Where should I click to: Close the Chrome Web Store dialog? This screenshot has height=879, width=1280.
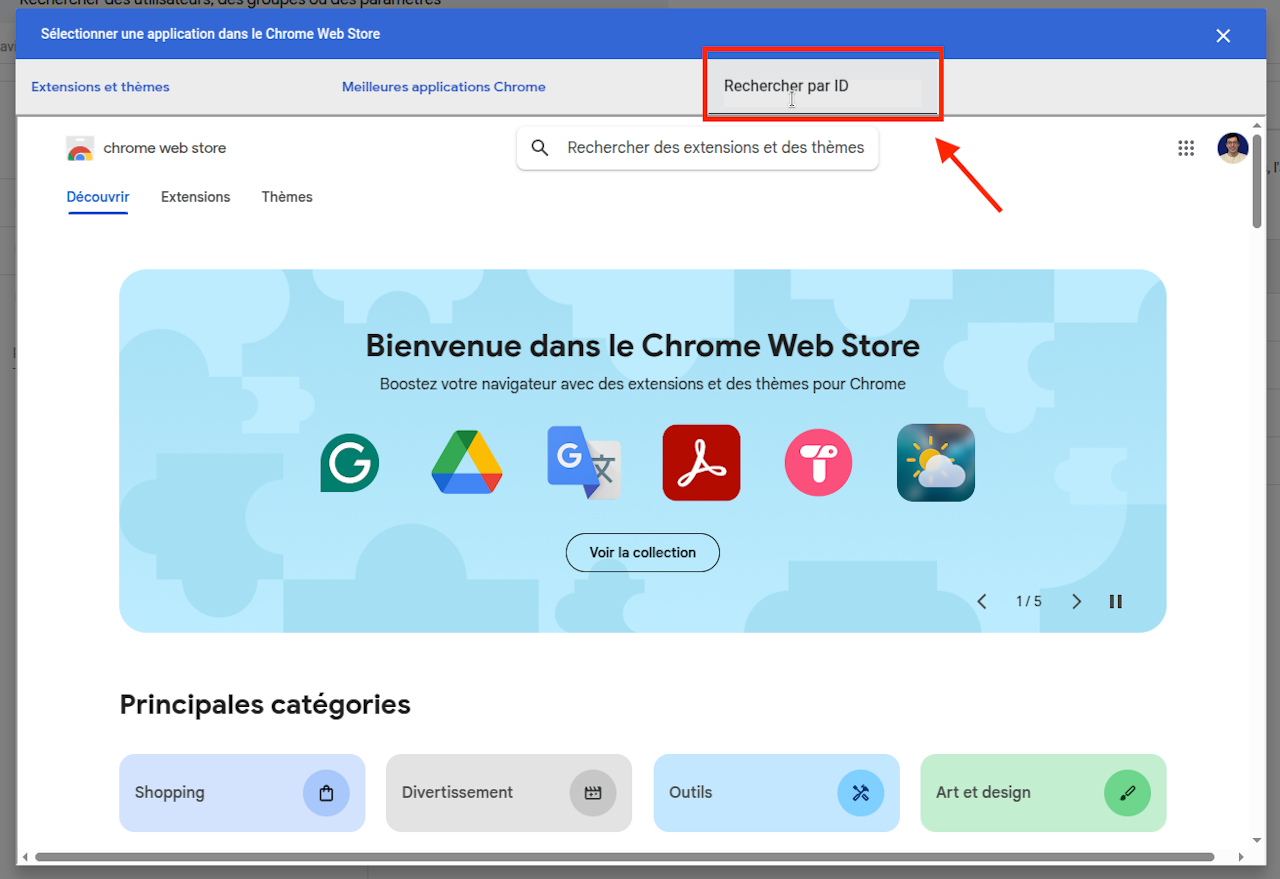tap(1223, 36)
